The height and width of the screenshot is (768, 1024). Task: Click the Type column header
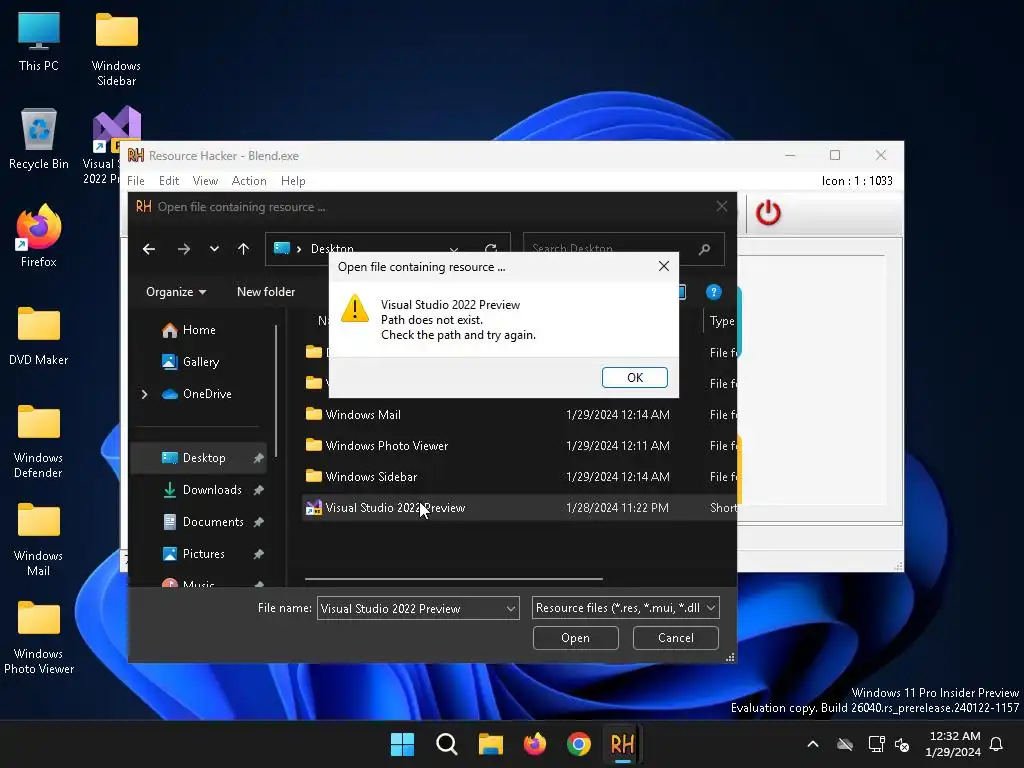coord(722,321)
